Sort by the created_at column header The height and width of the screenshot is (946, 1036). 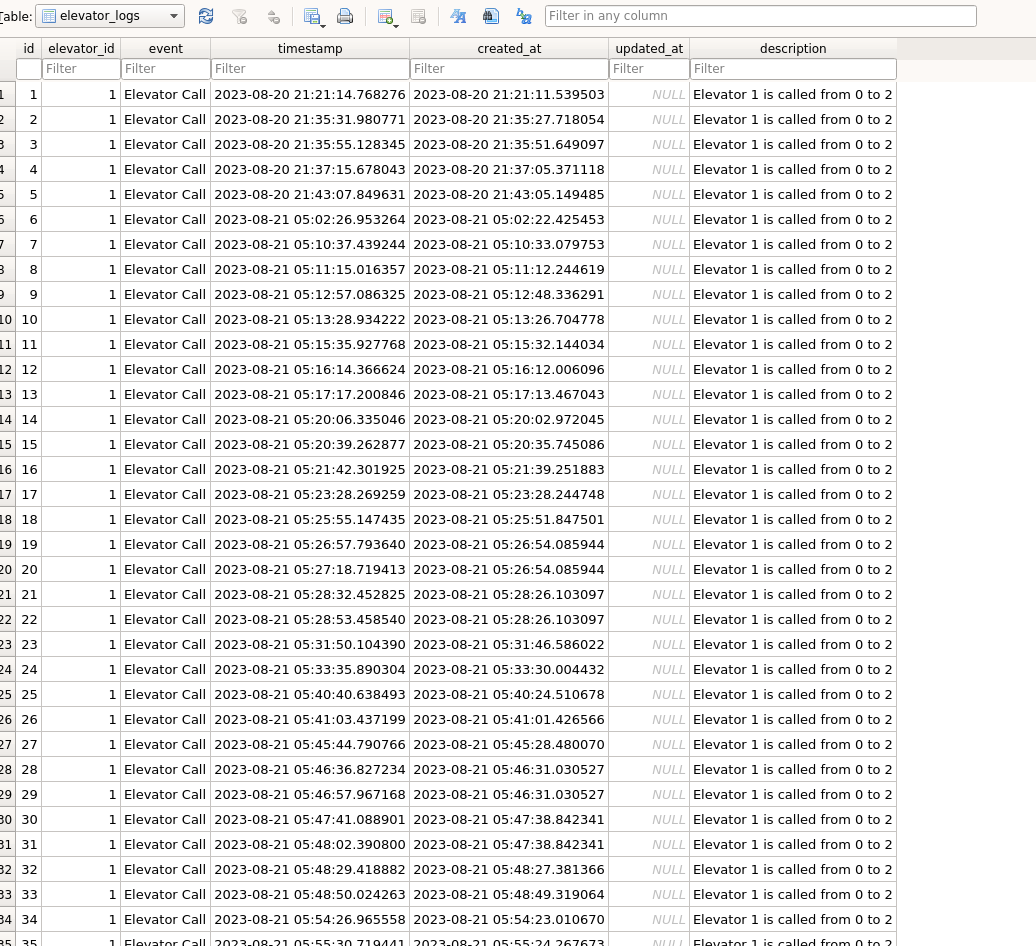pyautogui.click(x=509, y=48)
